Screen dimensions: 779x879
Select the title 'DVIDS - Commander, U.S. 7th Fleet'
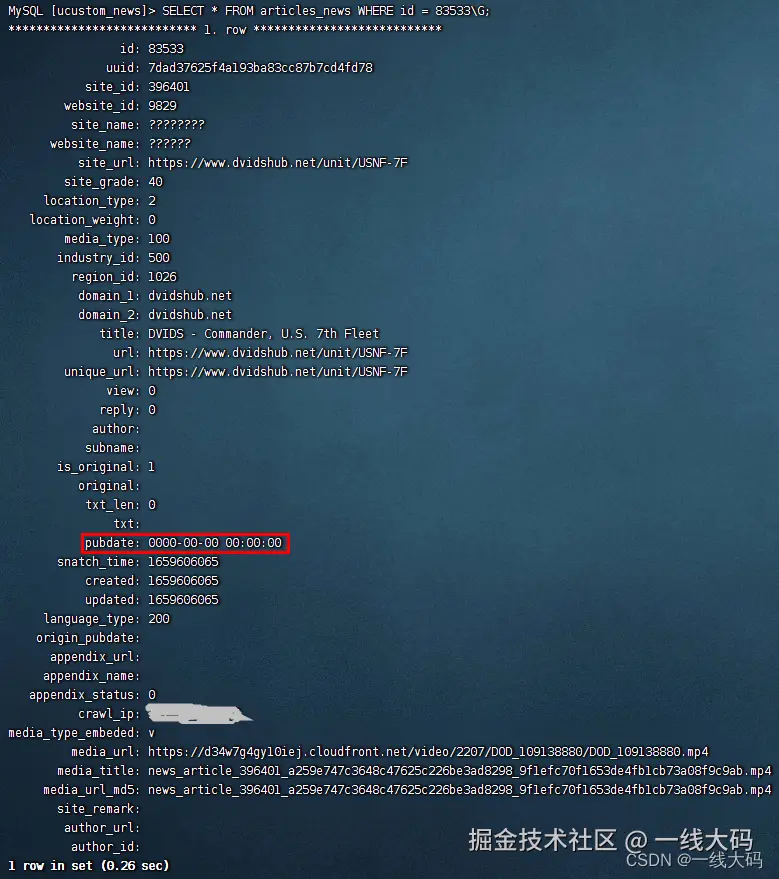click(x=263, y=334)
